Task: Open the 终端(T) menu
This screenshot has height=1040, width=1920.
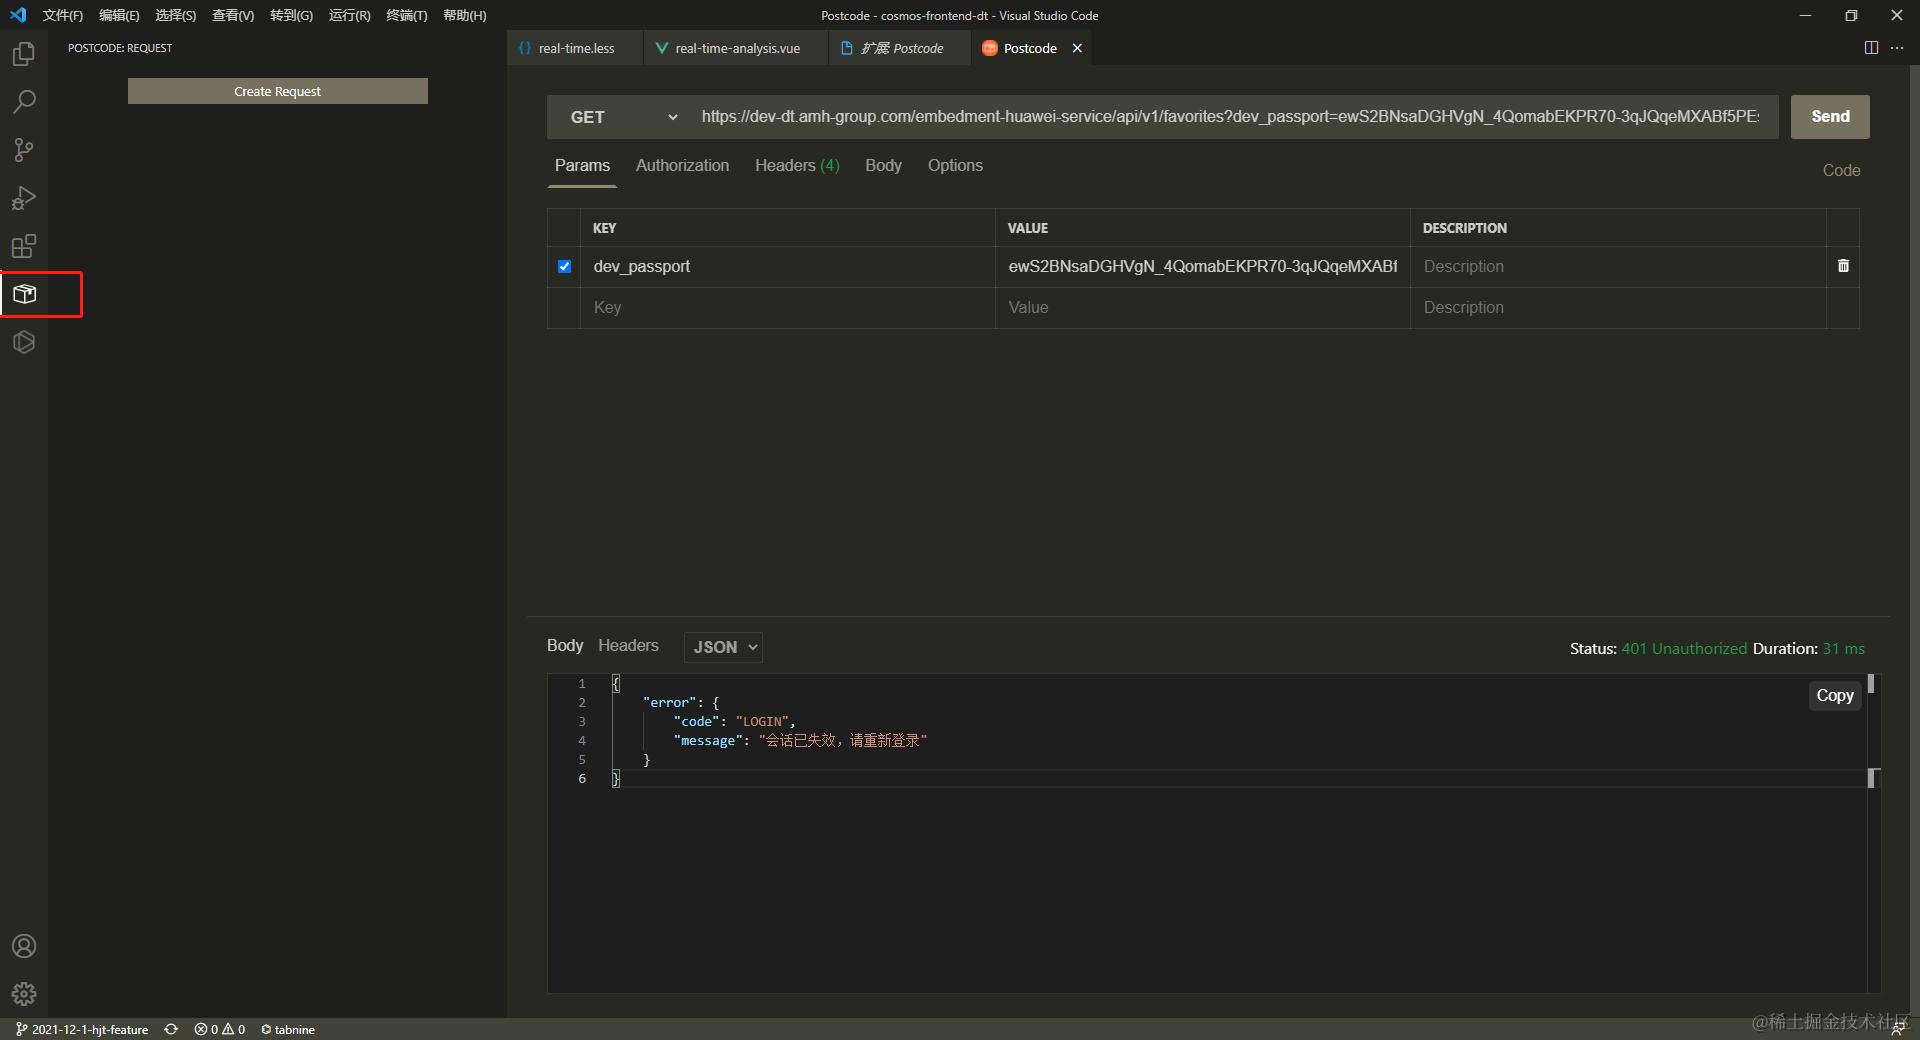Action: [407, 15]
